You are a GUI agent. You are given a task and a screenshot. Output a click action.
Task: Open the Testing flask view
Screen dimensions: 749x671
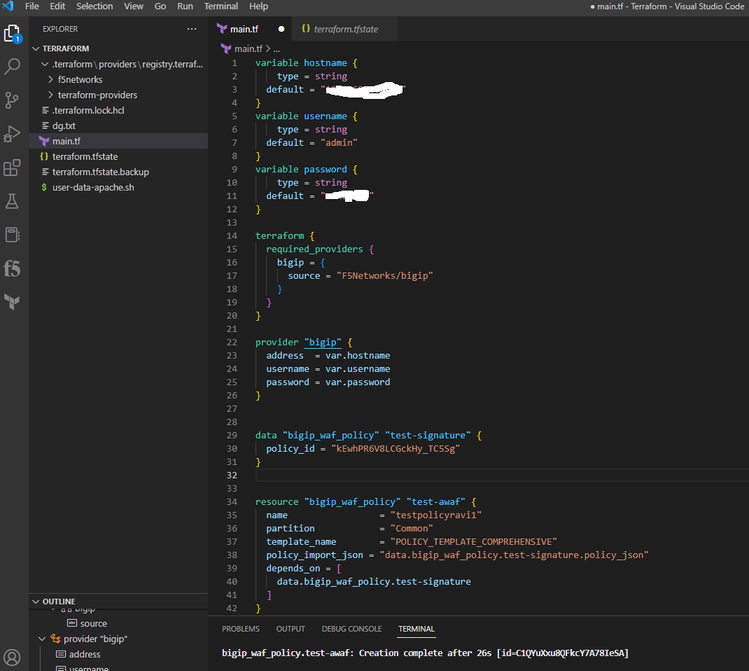tap(13, 201)
